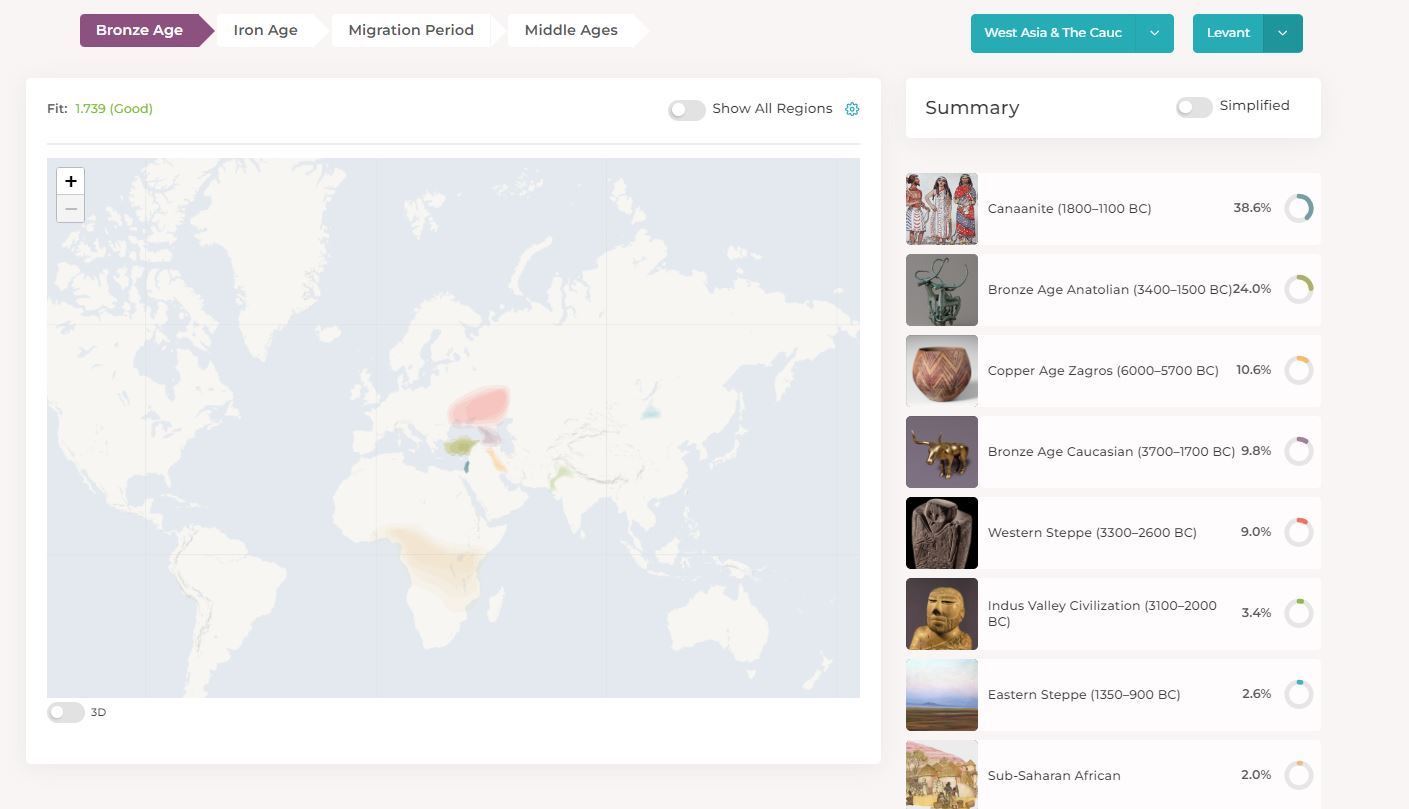Image resolution: width=1409 pixels, height=809 pixels.
Task: Click the Bronze Age Caucasian (3700–1700 BC) label
Action: point(1111,452)
